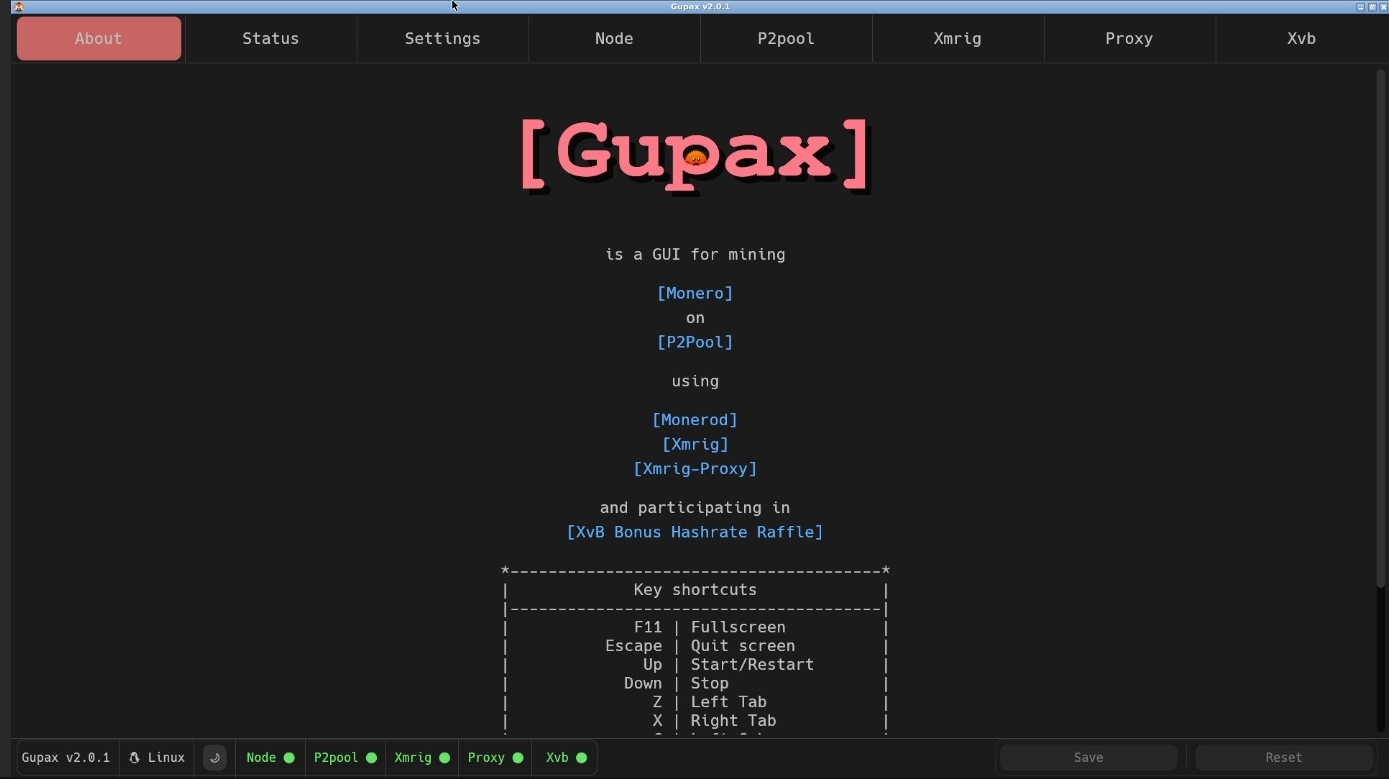Click the 'is a GUI for mining' text
This screenshot has height=779, width=1389.
[x=695, y=254]
